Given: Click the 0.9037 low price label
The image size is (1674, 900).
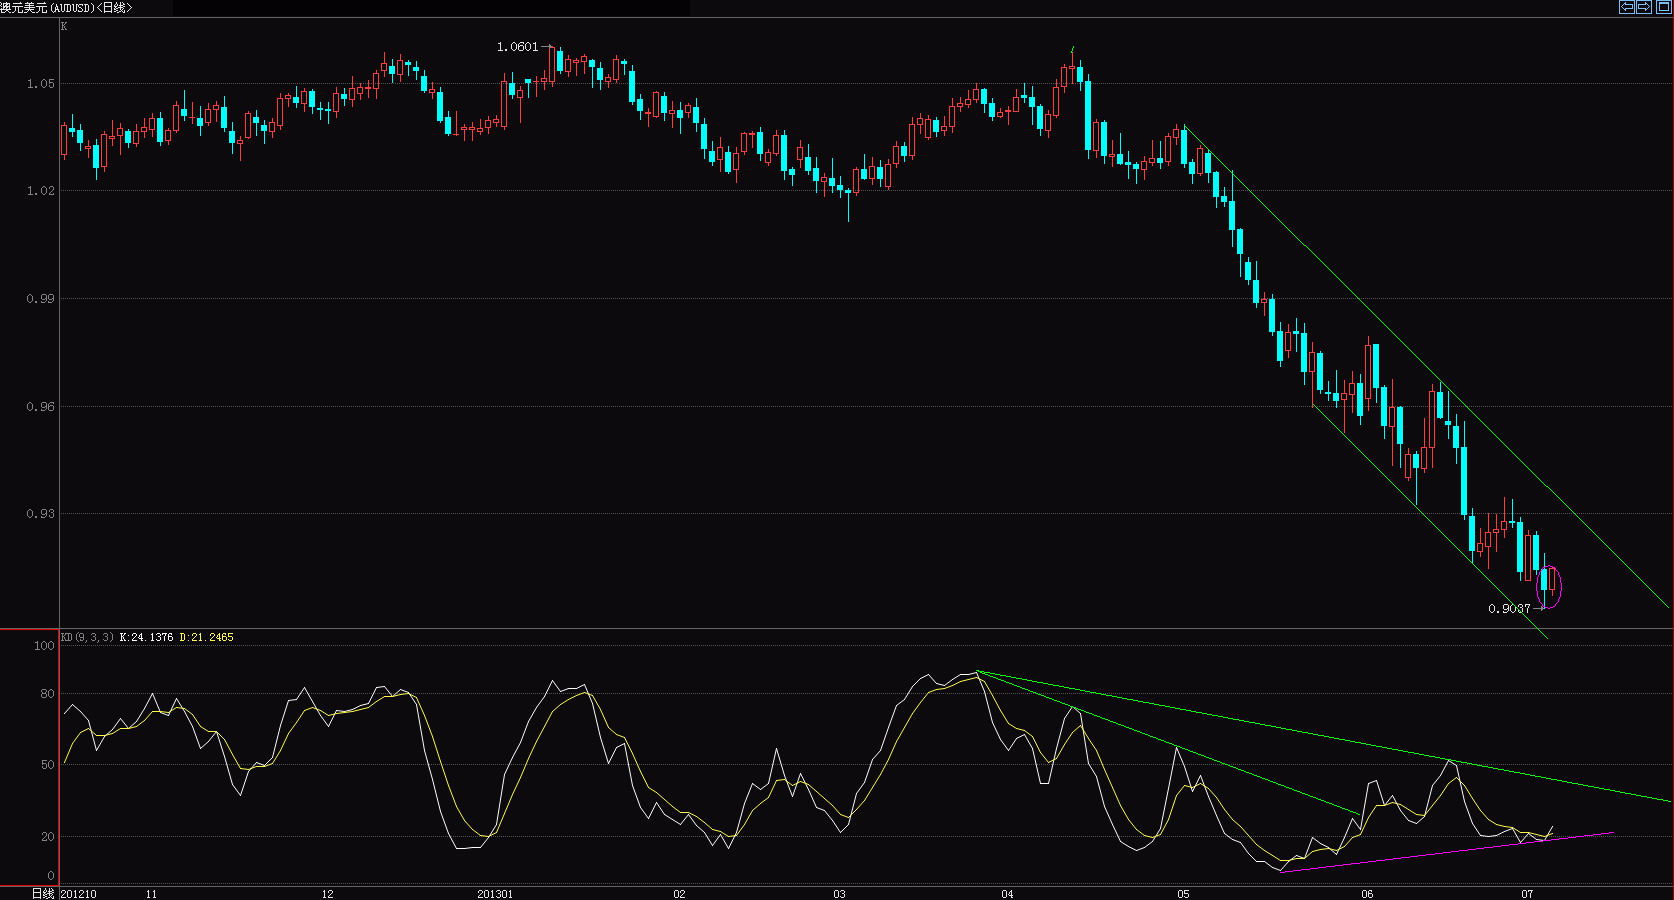Looking at the screenshot, I should pyautogui.click(x=1509, y=609).
